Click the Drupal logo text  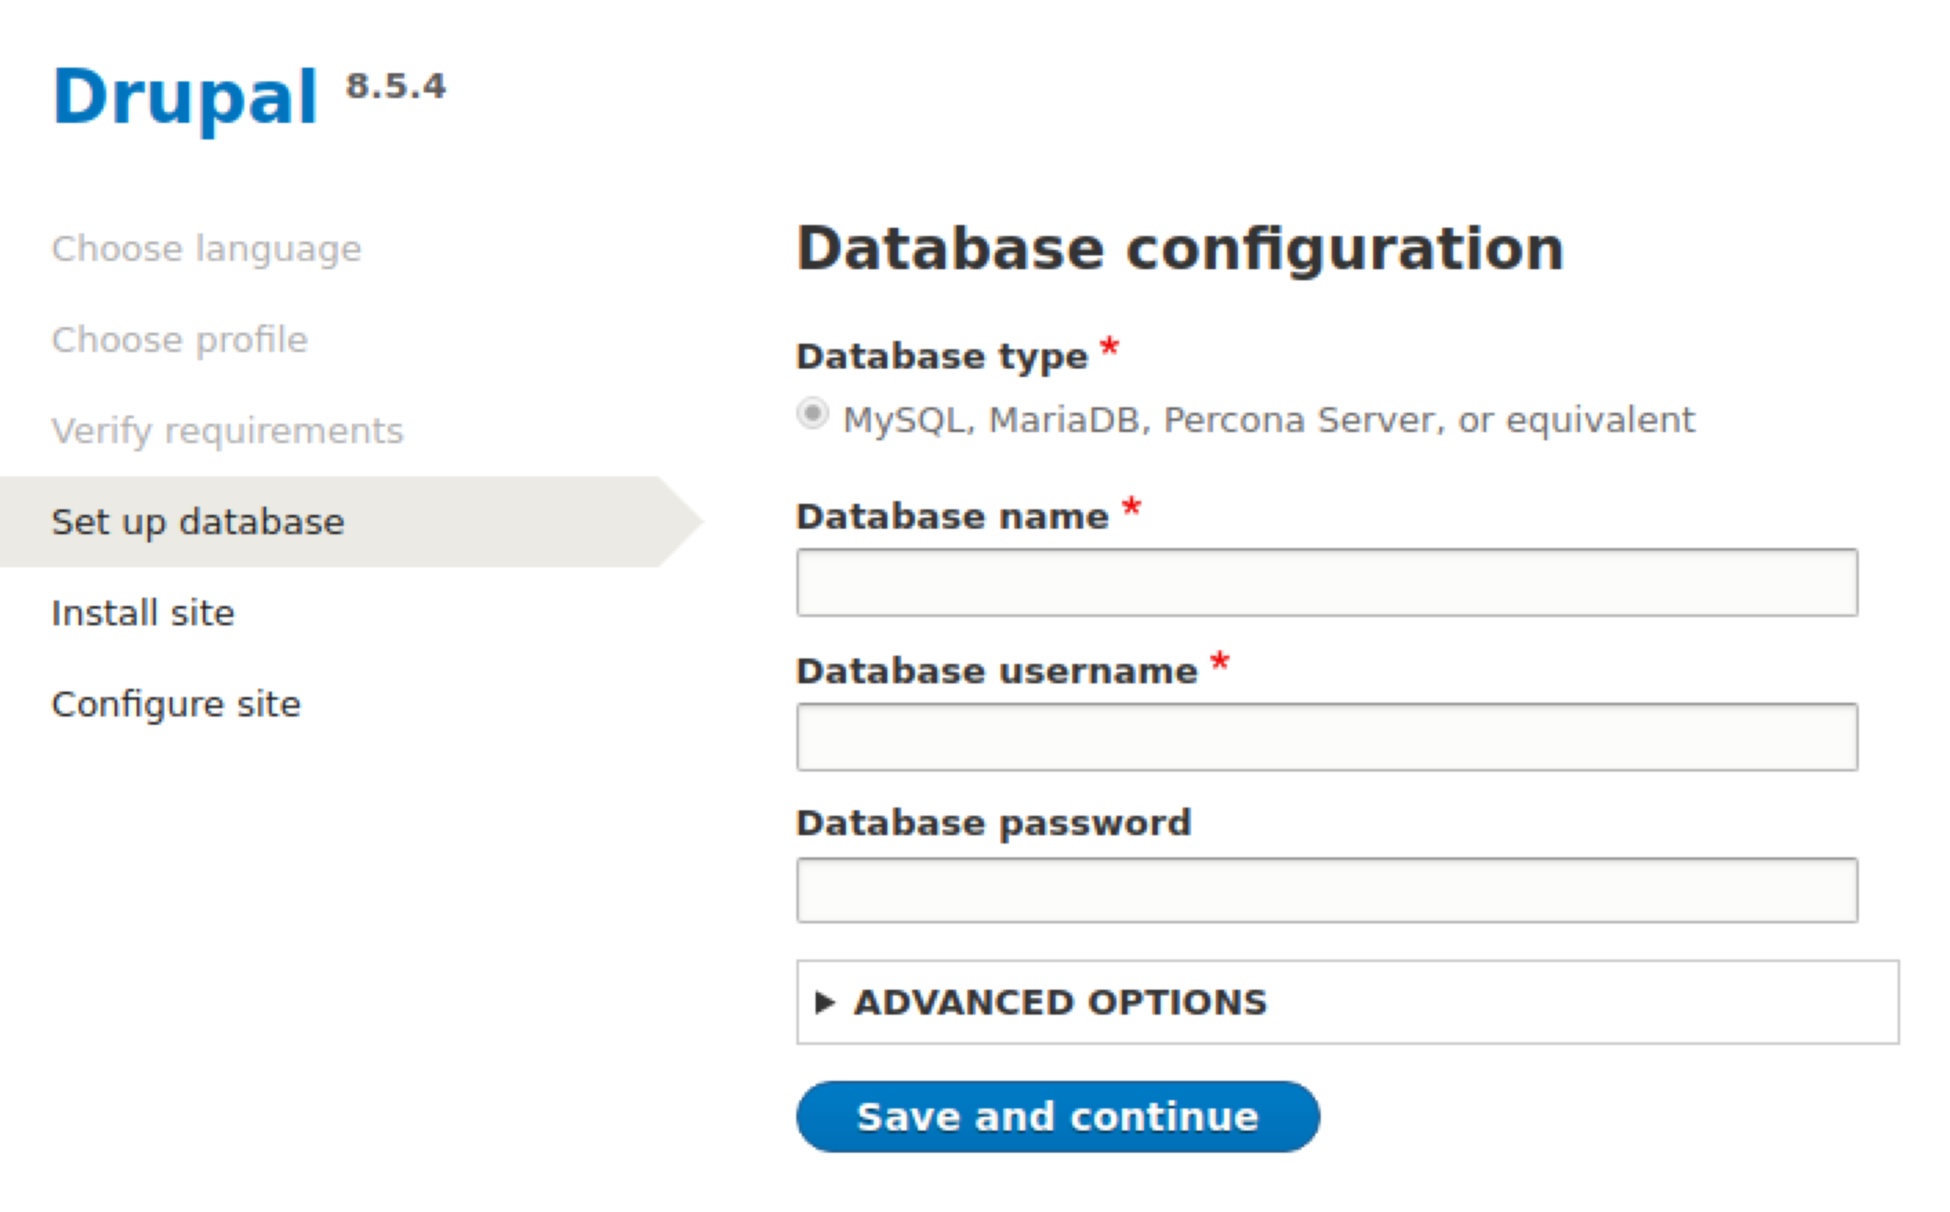[x=185, y=98]
